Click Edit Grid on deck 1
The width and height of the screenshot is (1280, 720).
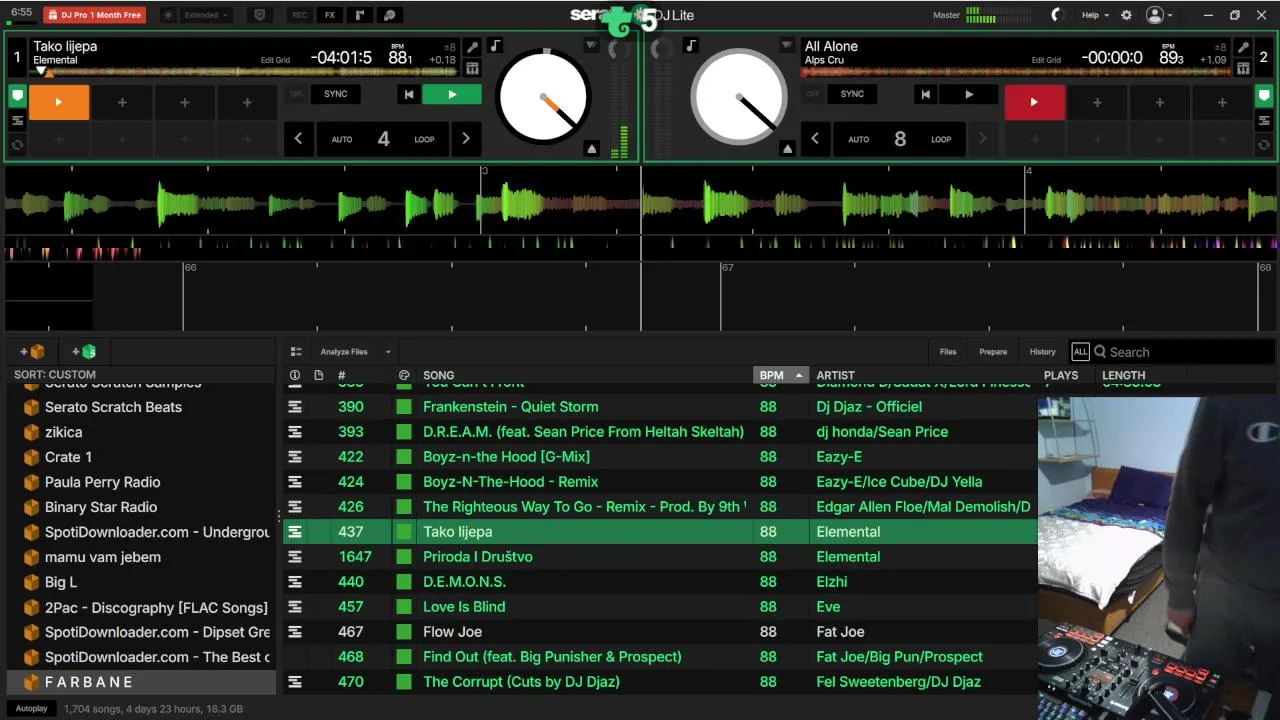click(x=275, y=60)
